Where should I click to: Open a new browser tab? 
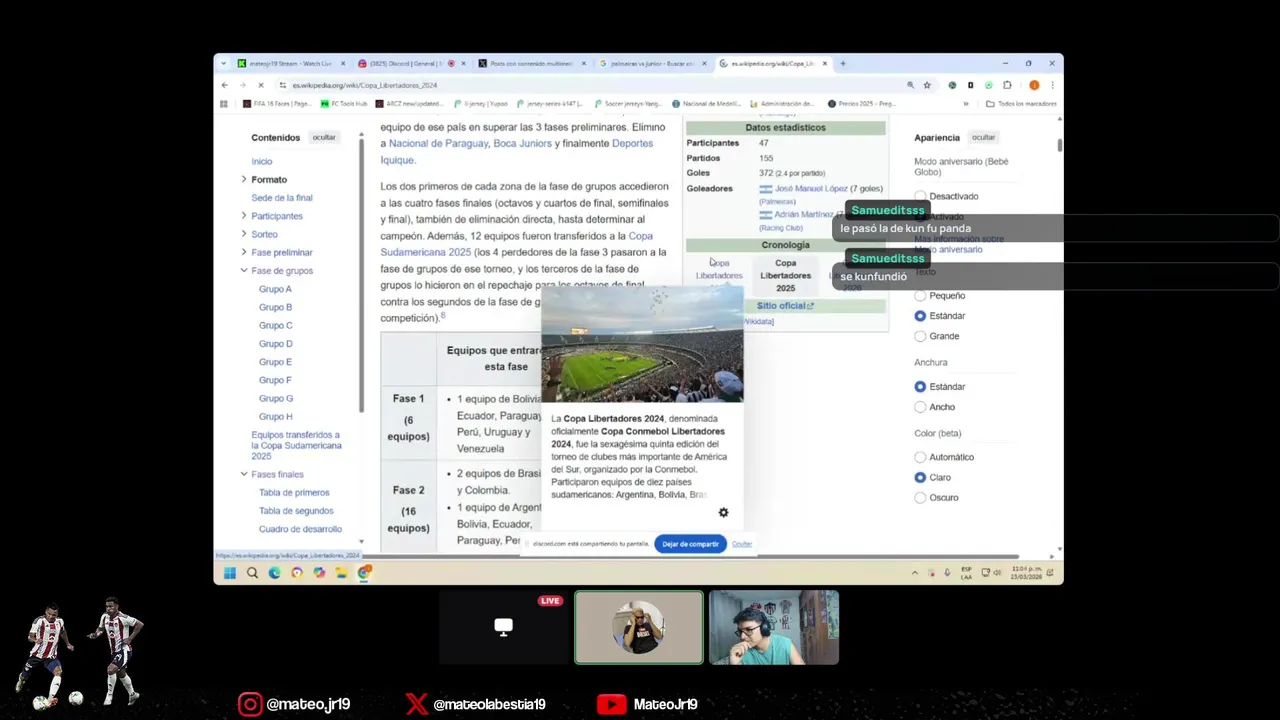click(x=842, y=63)
